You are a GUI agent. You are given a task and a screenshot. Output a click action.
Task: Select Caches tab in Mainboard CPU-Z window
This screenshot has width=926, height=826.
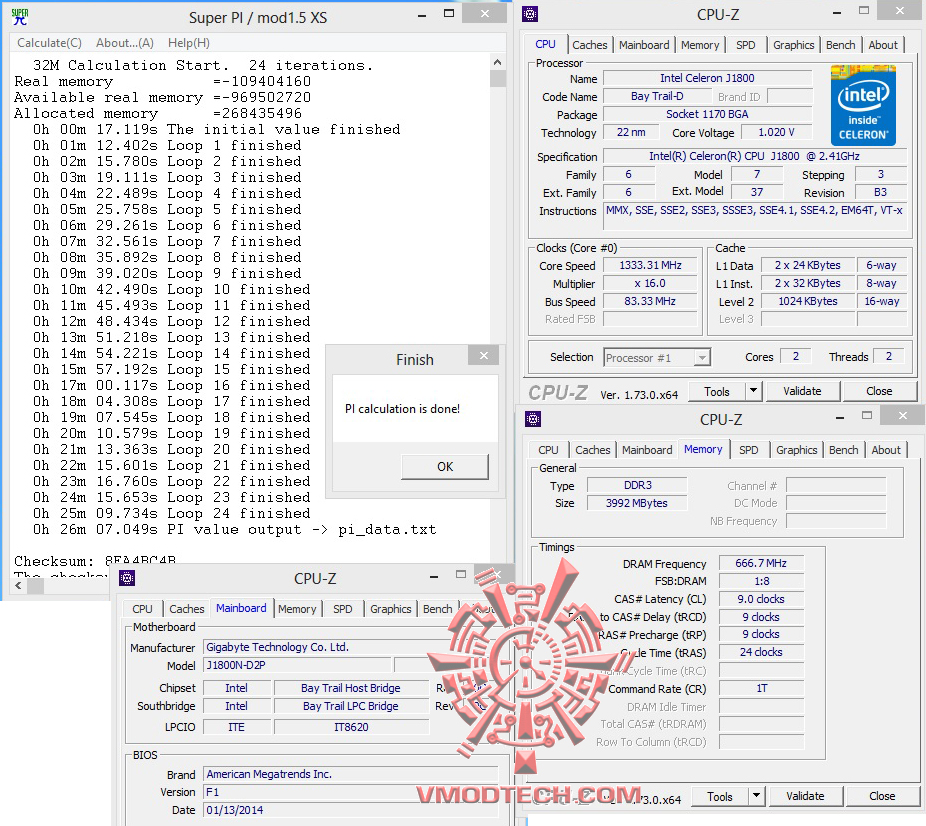click(x=186, y=609)
